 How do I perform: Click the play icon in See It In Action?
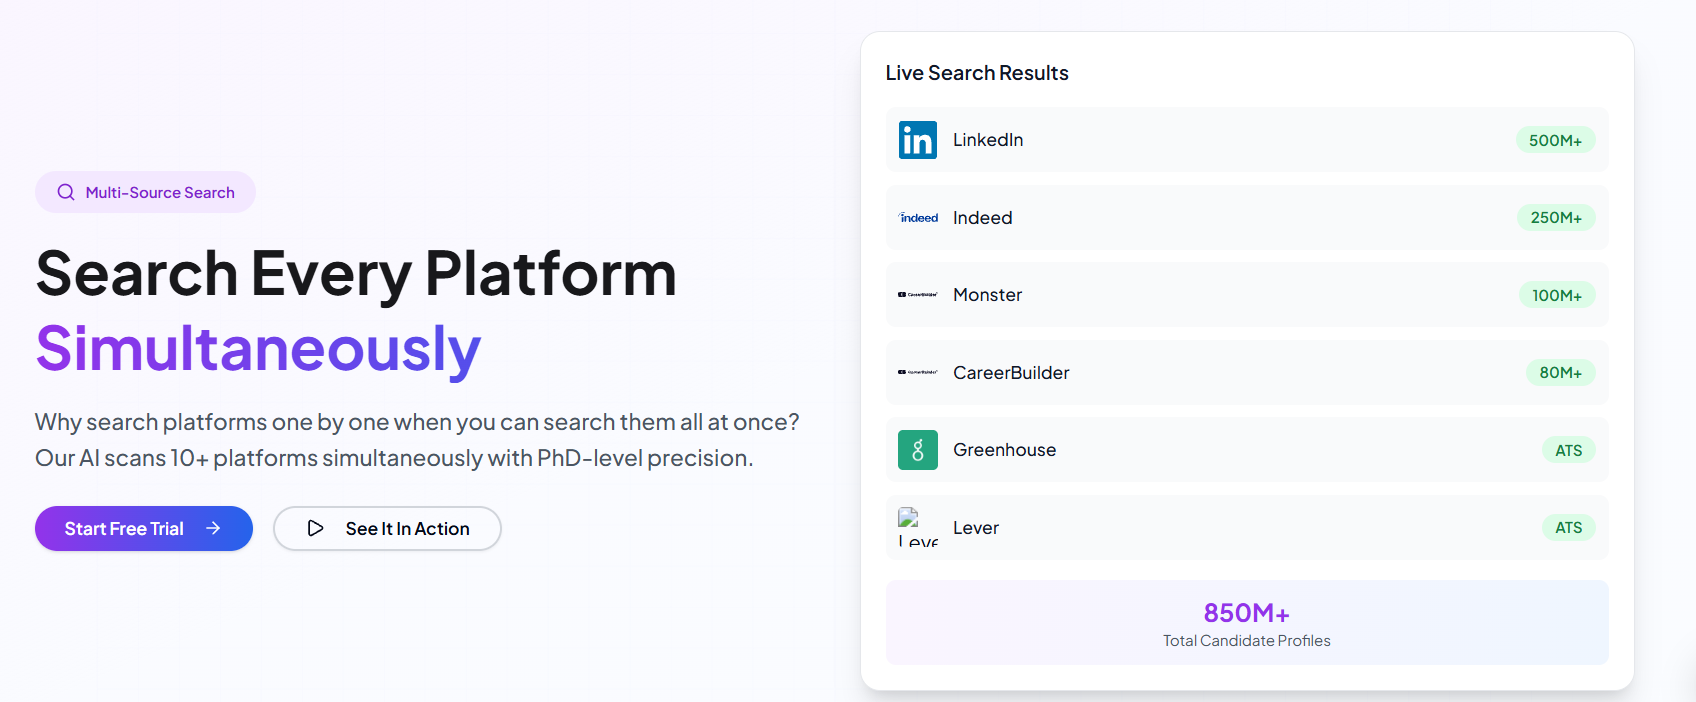click(x=315, y=528)
